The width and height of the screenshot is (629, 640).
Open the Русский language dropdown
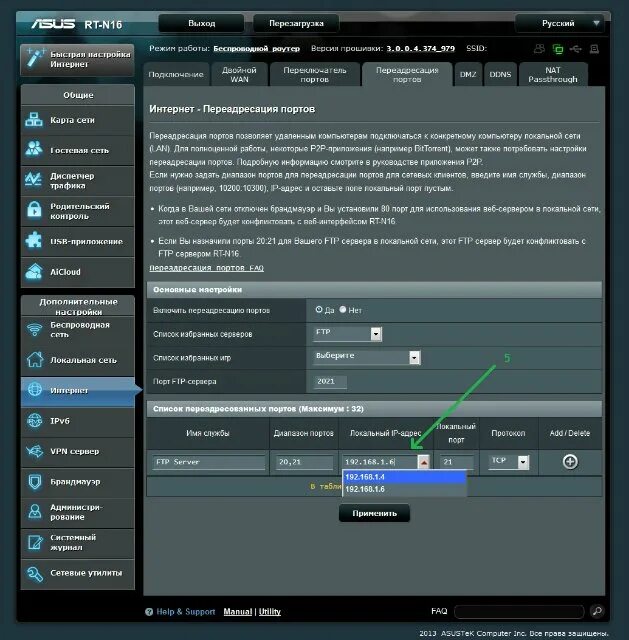coord(560,23)
